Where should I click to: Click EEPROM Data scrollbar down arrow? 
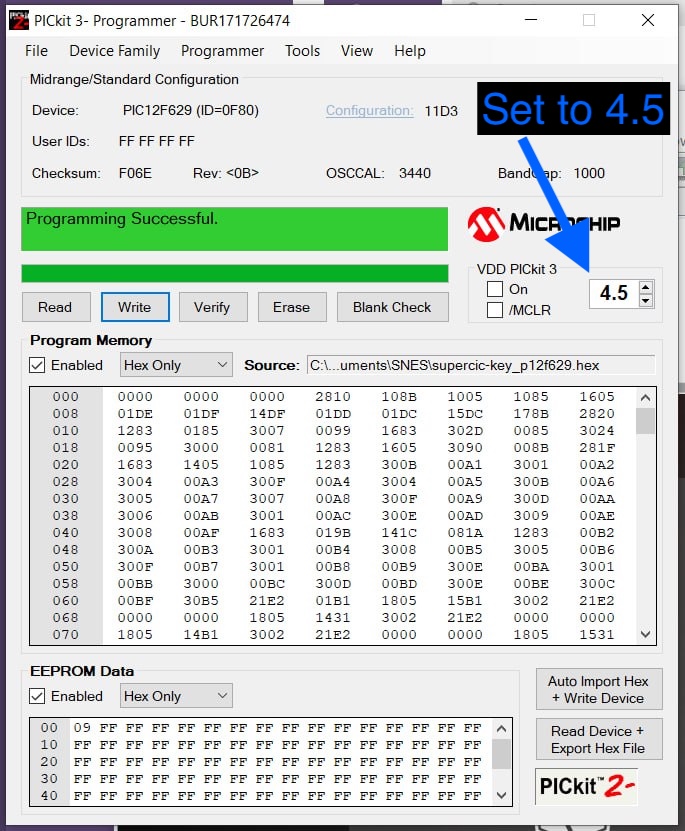click(x=501, y=795)
